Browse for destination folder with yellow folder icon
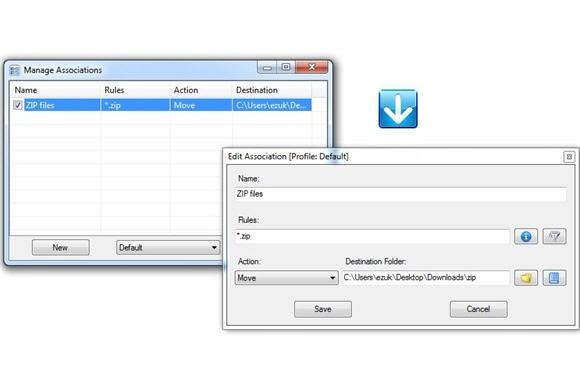Viewport: 580px width, 388px height. click(526, 278)
